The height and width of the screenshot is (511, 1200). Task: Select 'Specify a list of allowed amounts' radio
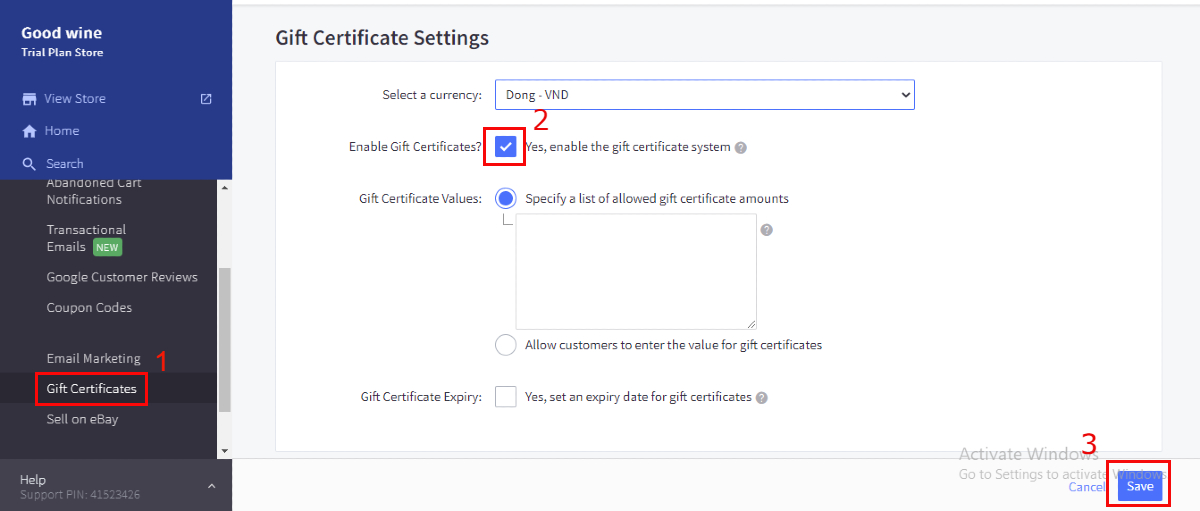(506, 198)
